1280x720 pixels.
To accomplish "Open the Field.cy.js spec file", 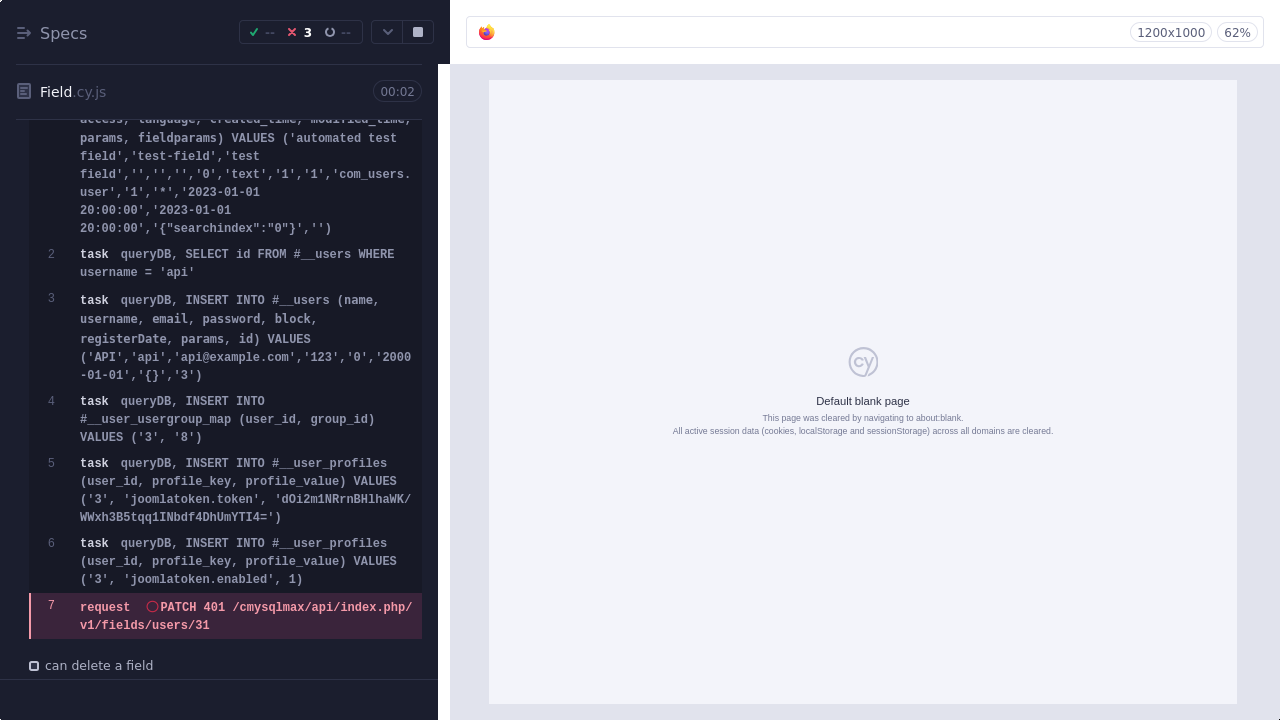I will coord(73,92).
